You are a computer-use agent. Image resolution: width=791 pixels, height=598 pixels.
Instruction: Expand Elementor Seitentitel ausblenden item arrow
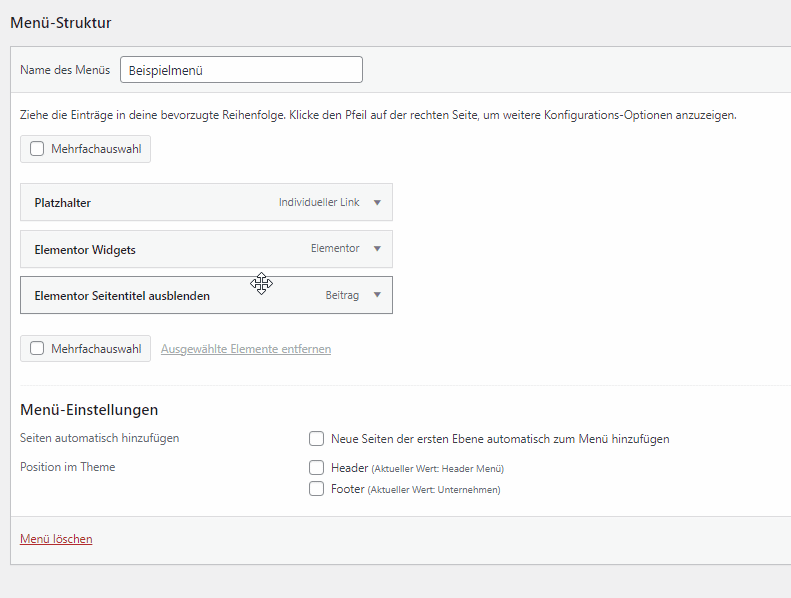(377, 295)
